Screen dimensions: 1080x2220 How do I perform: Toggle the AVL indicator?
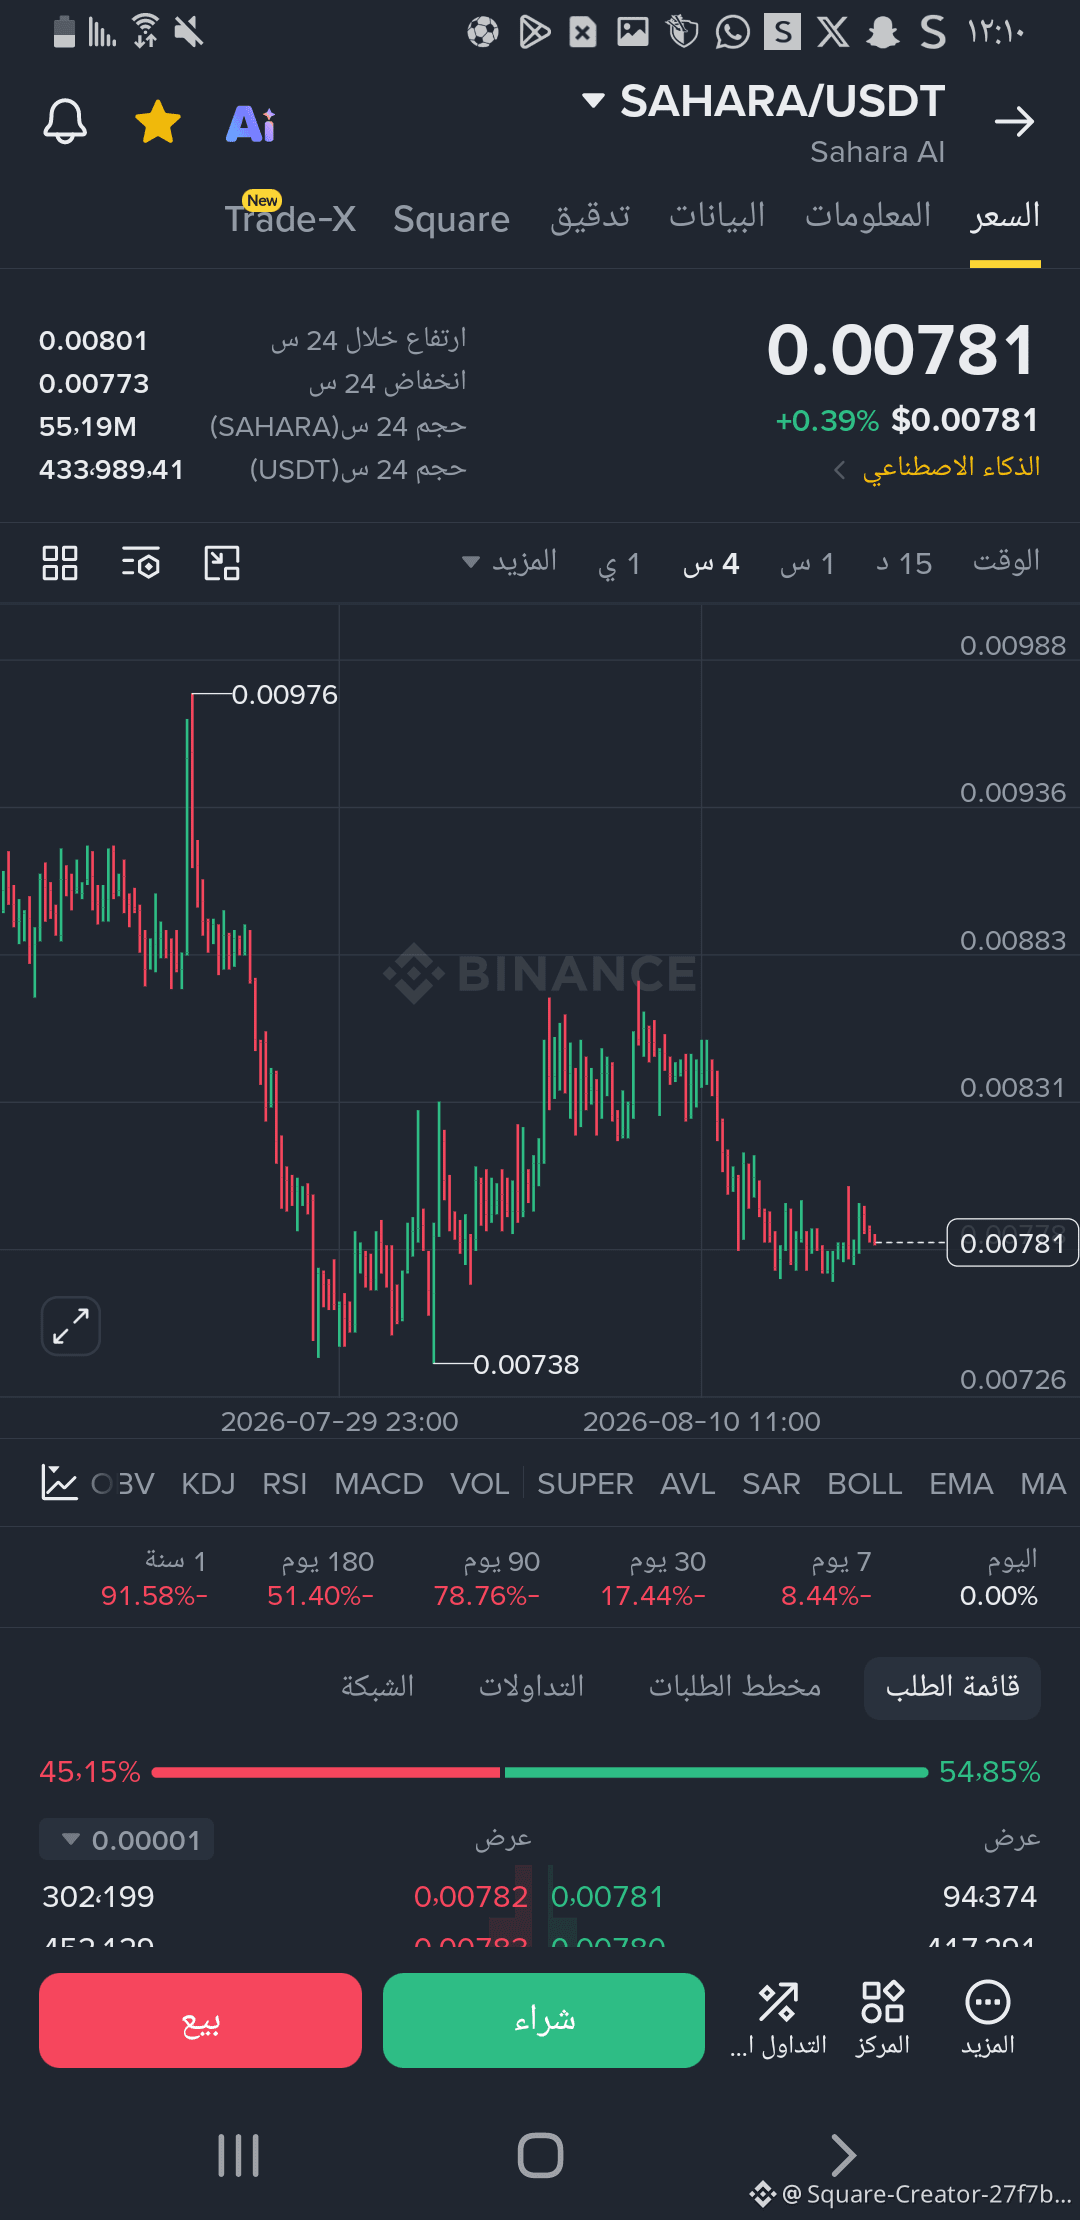(x=688, y=1484)
